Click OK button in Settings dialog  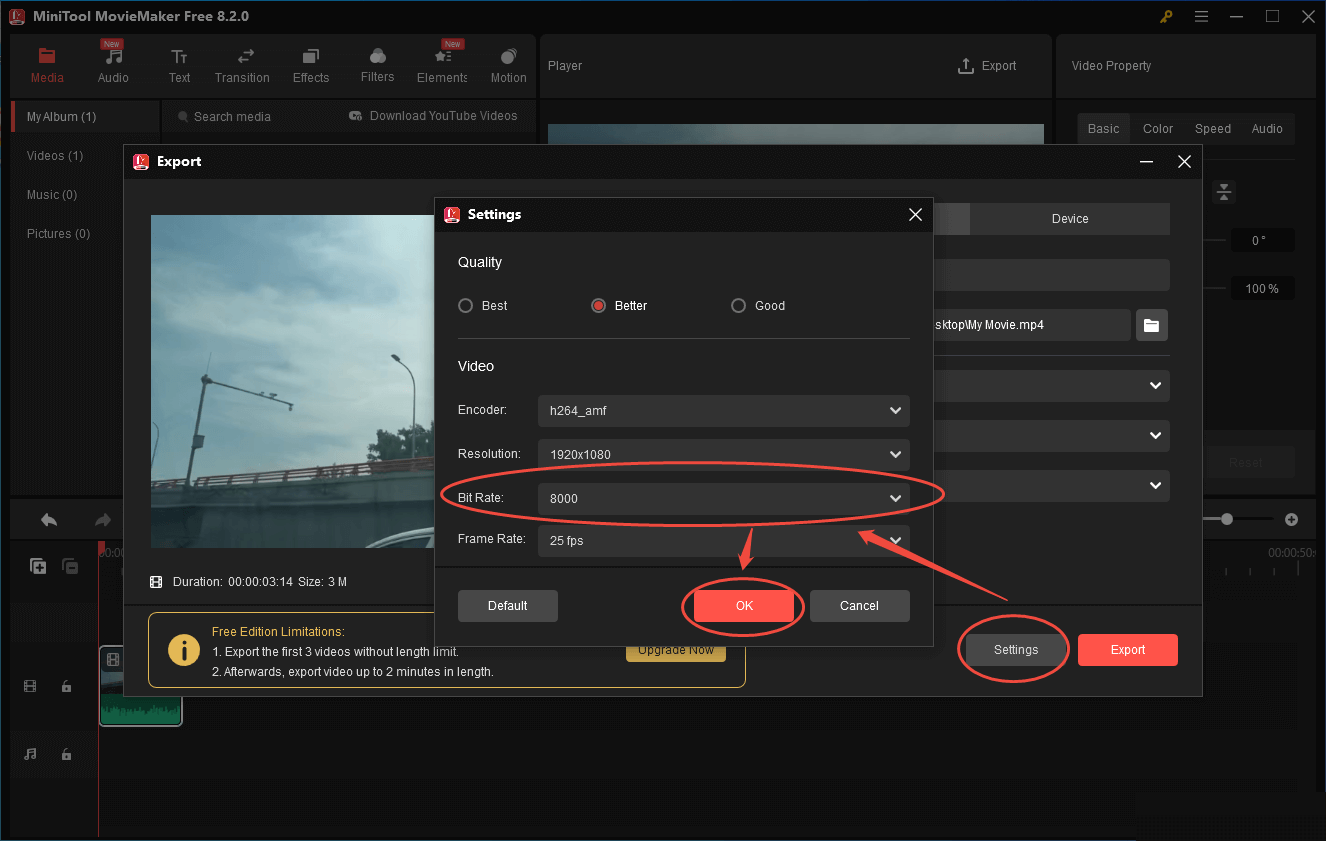[x=744, y=606]
